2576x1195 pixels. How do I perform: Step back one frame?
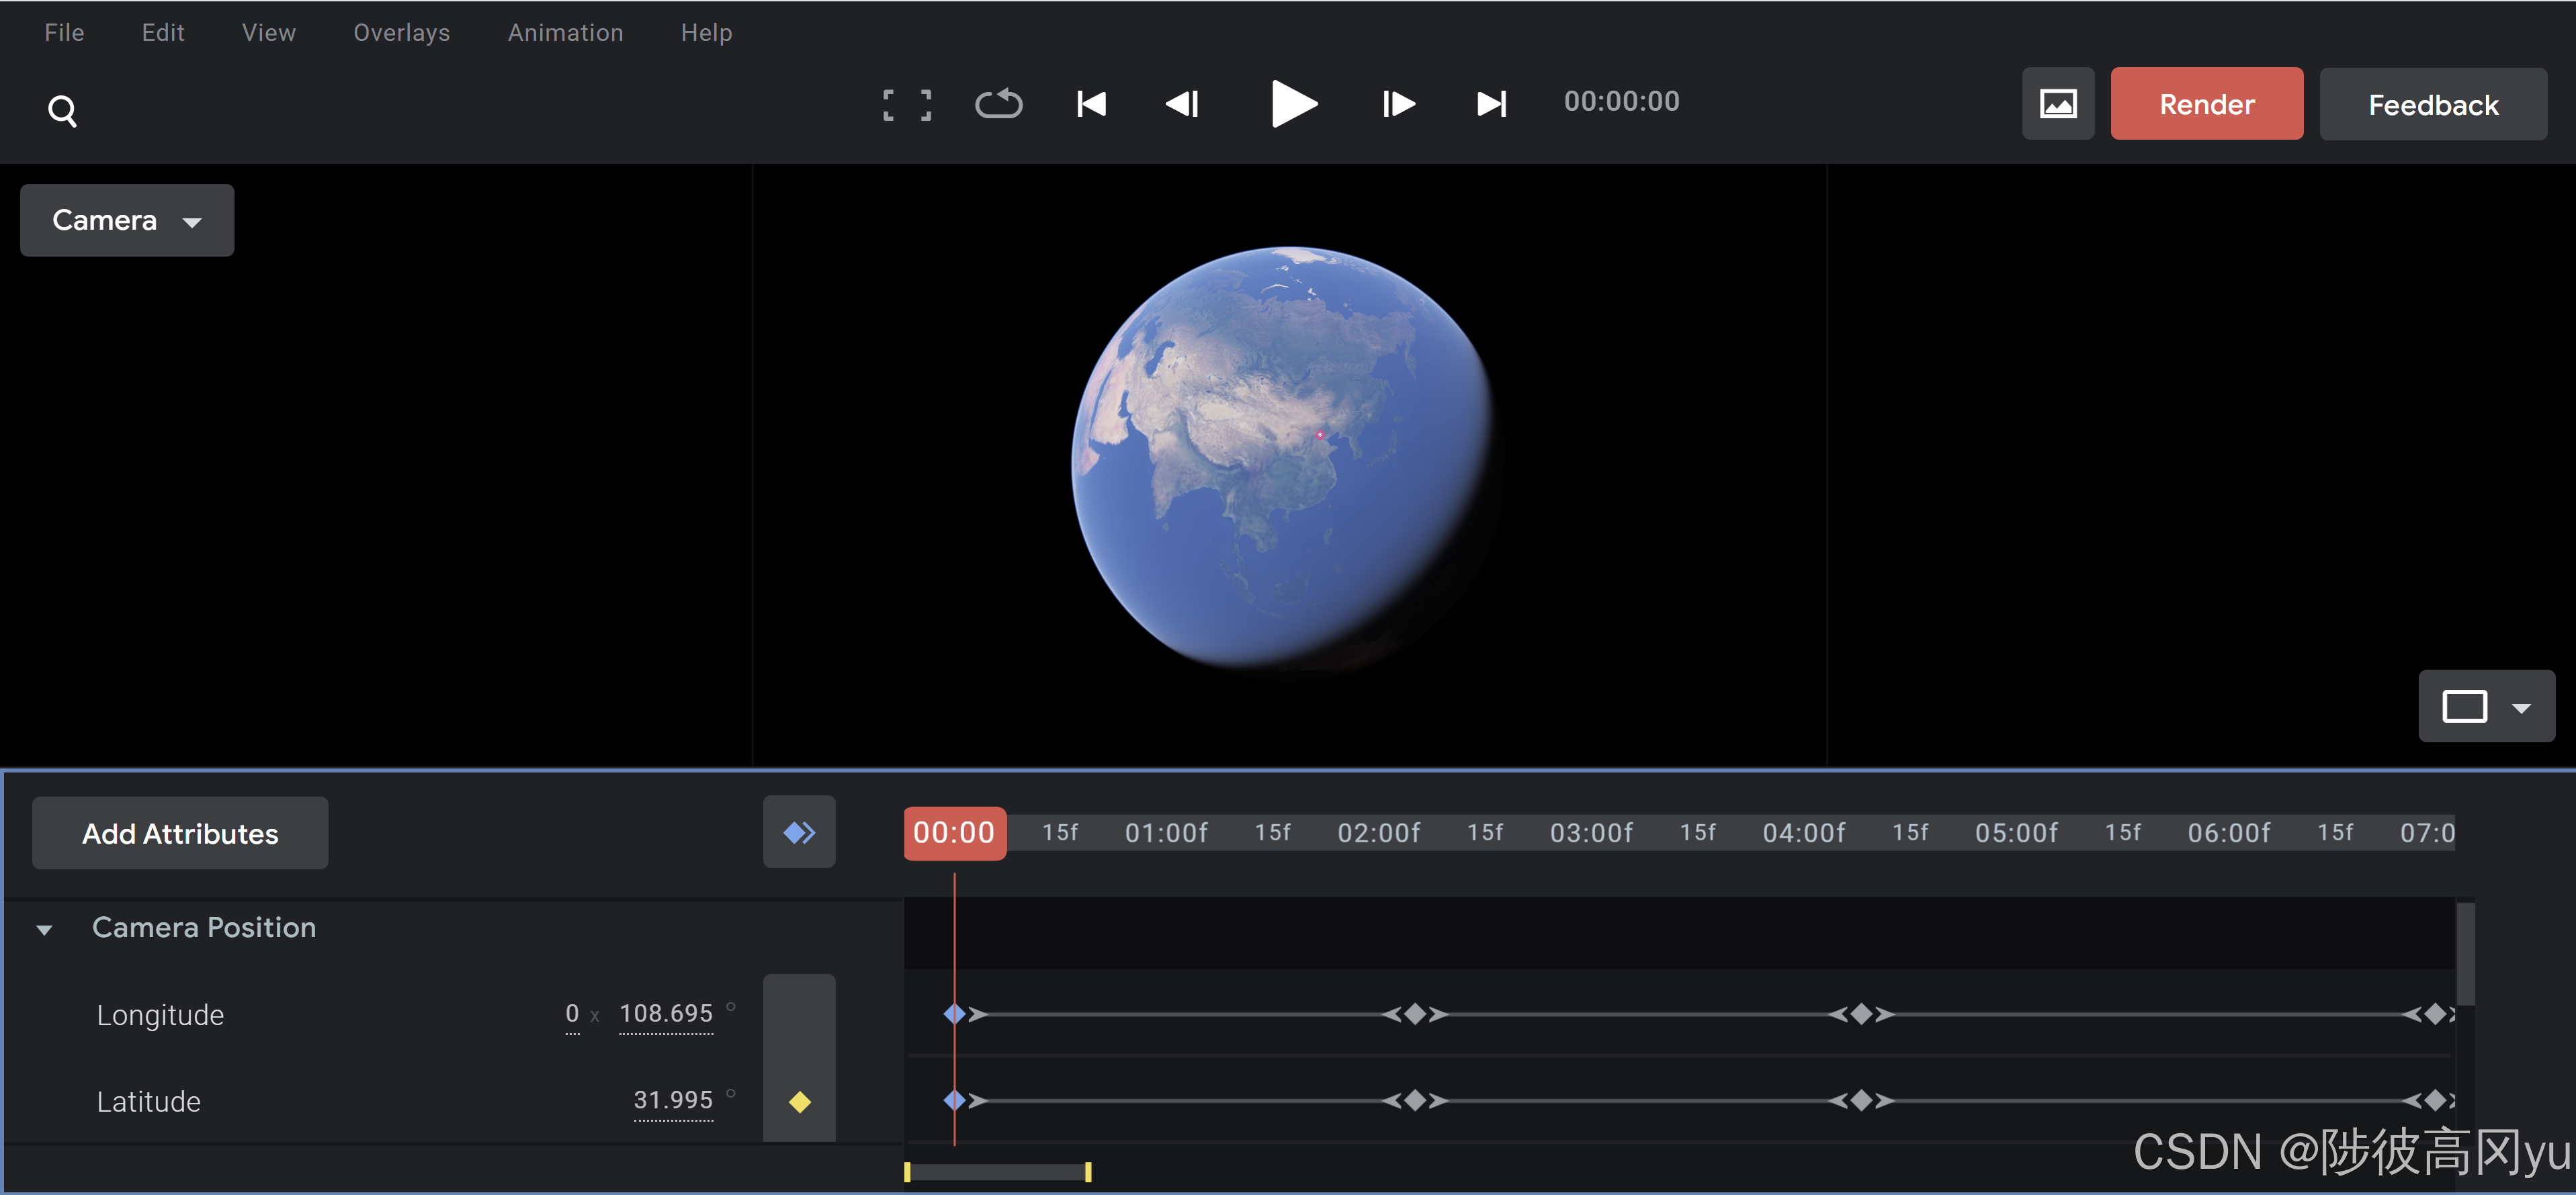coord(1182,104)
